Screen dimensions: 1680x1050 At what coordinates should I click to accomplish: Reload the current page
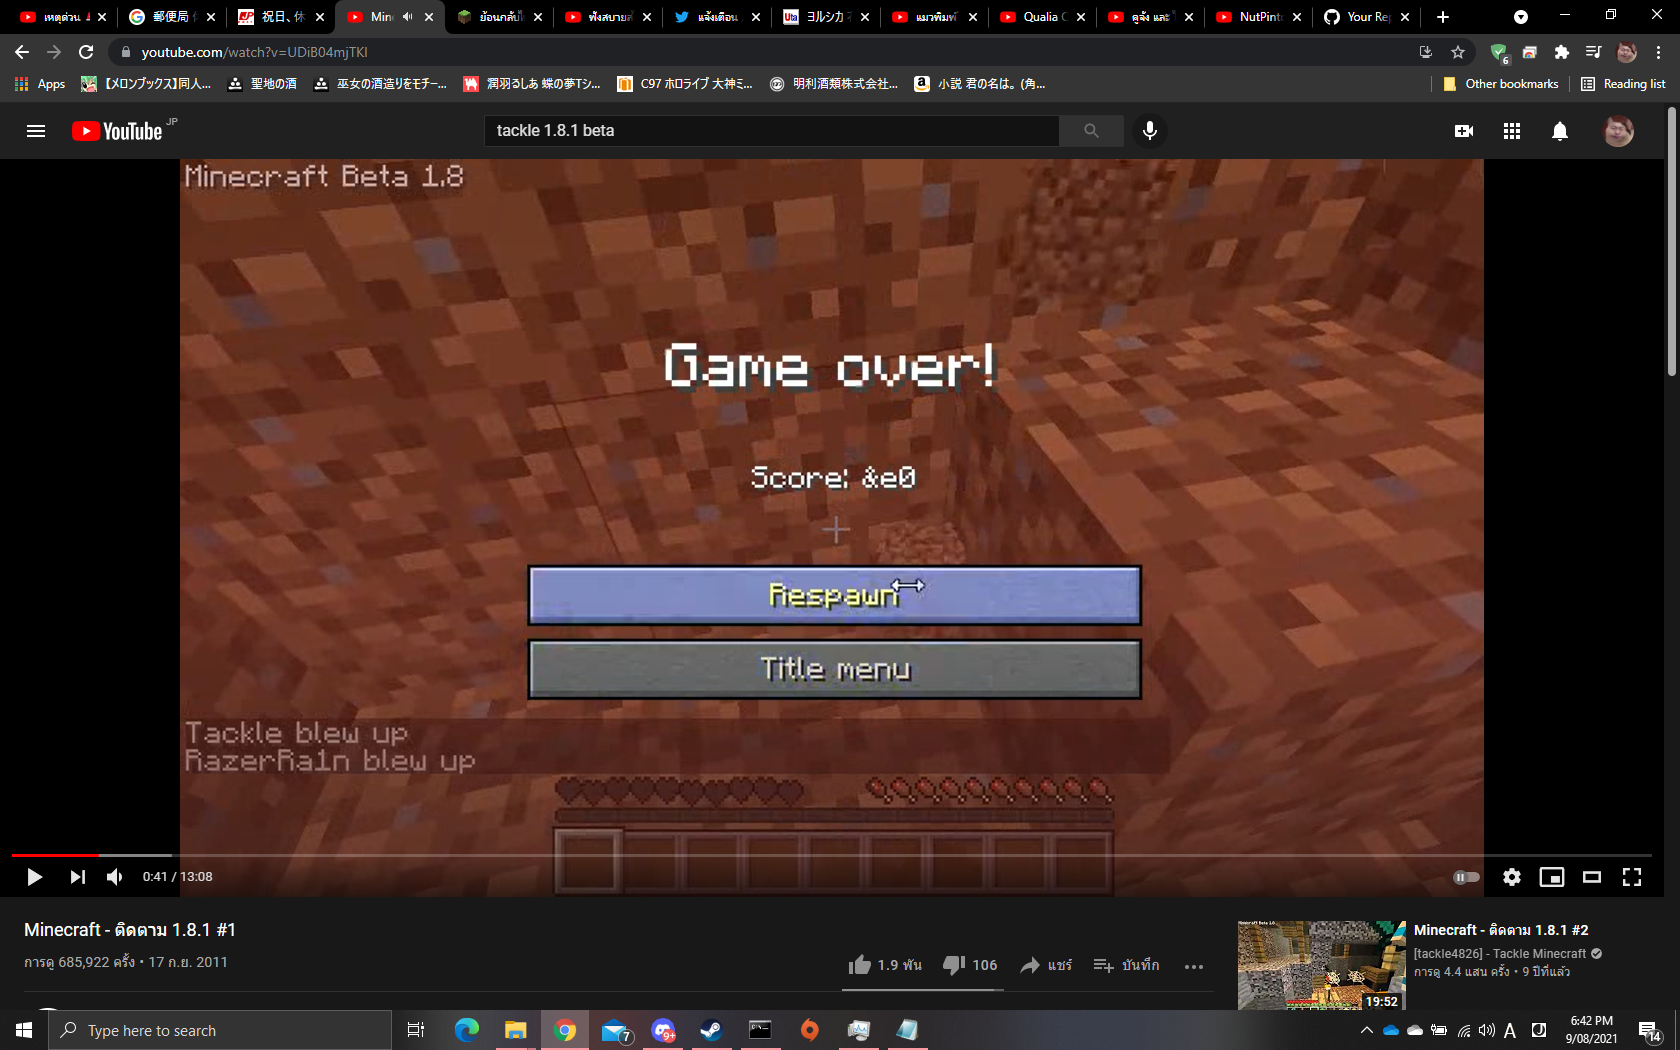tap(86, 52)
